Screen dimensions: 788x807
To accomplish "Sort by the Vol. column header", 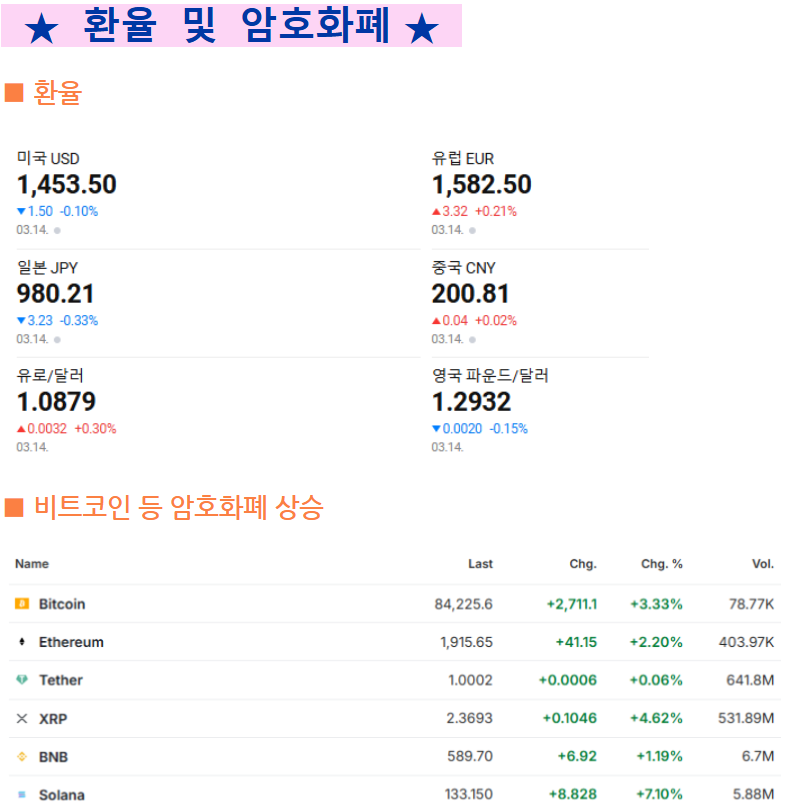I will [x=763, y=564].
